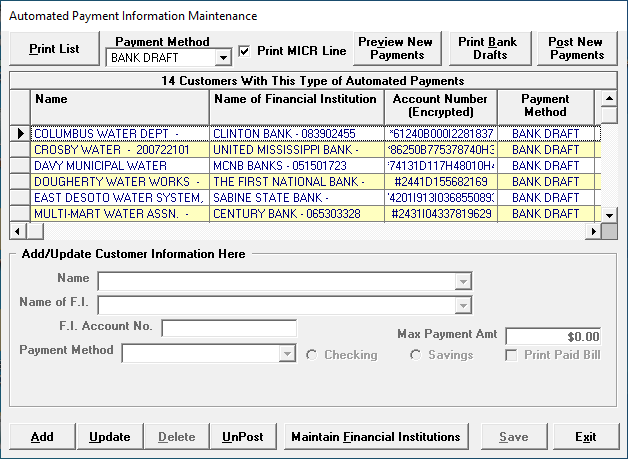Click Preview New Payments button
628x459 pixels.
(x=397, y=49)
